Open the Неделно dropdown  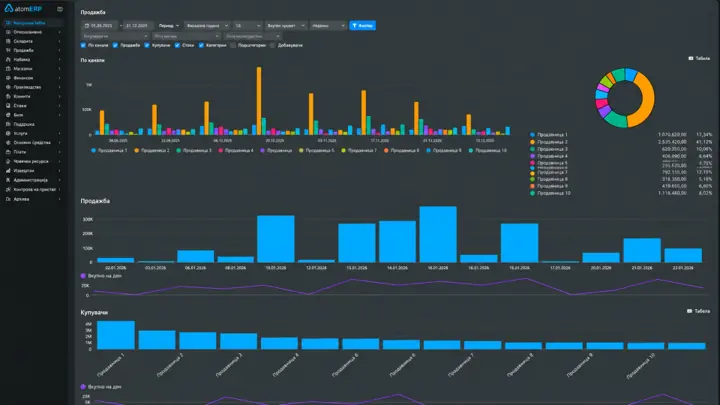point(328,26)
